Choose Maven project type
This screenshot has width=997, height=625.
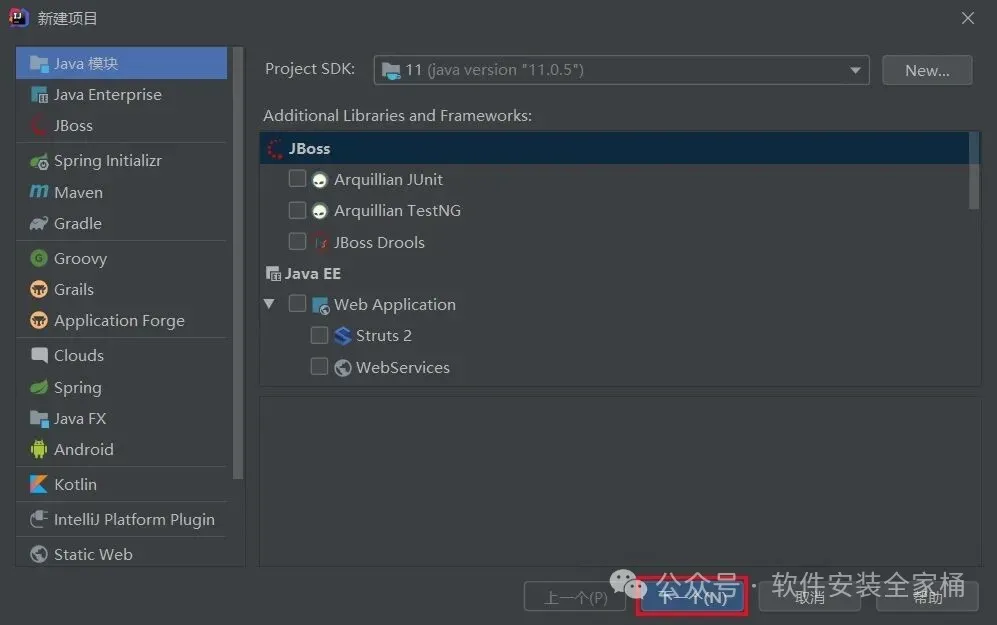click(121, 192)
